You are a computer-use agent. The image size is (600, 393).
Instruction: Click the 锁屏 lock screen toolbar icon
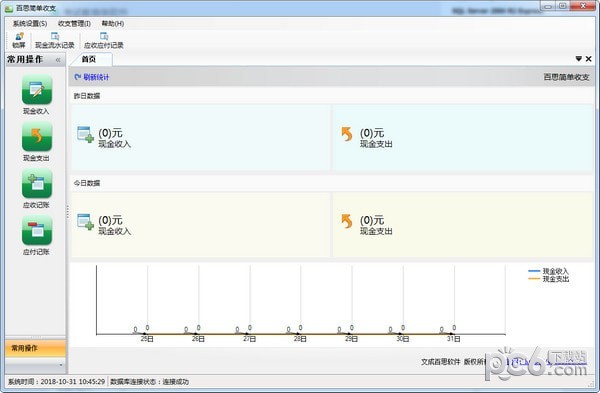pos(19,41)
